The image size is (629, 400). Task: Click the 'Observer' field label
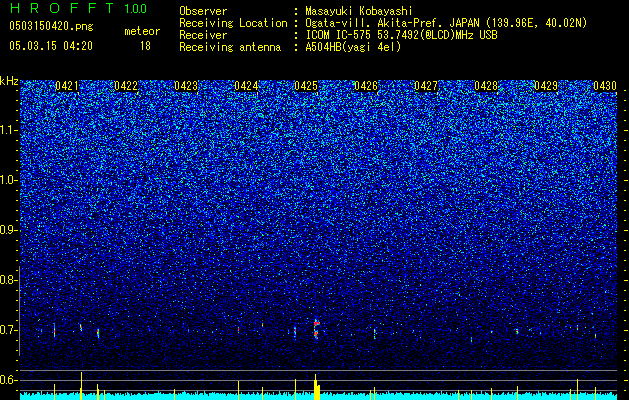(x=203, y=11)
